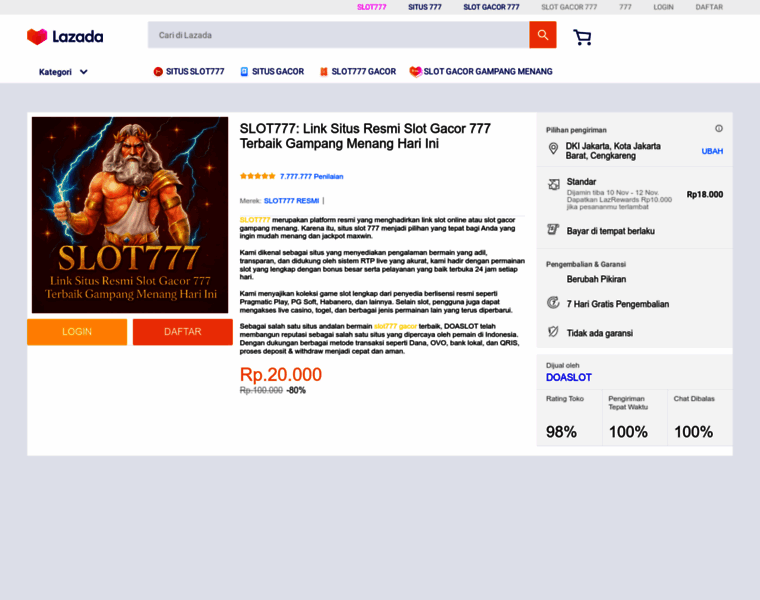760x600 pixels.
Task: Open bold SLOT GACOR 777 top link
Action: (x=491, y=7)
